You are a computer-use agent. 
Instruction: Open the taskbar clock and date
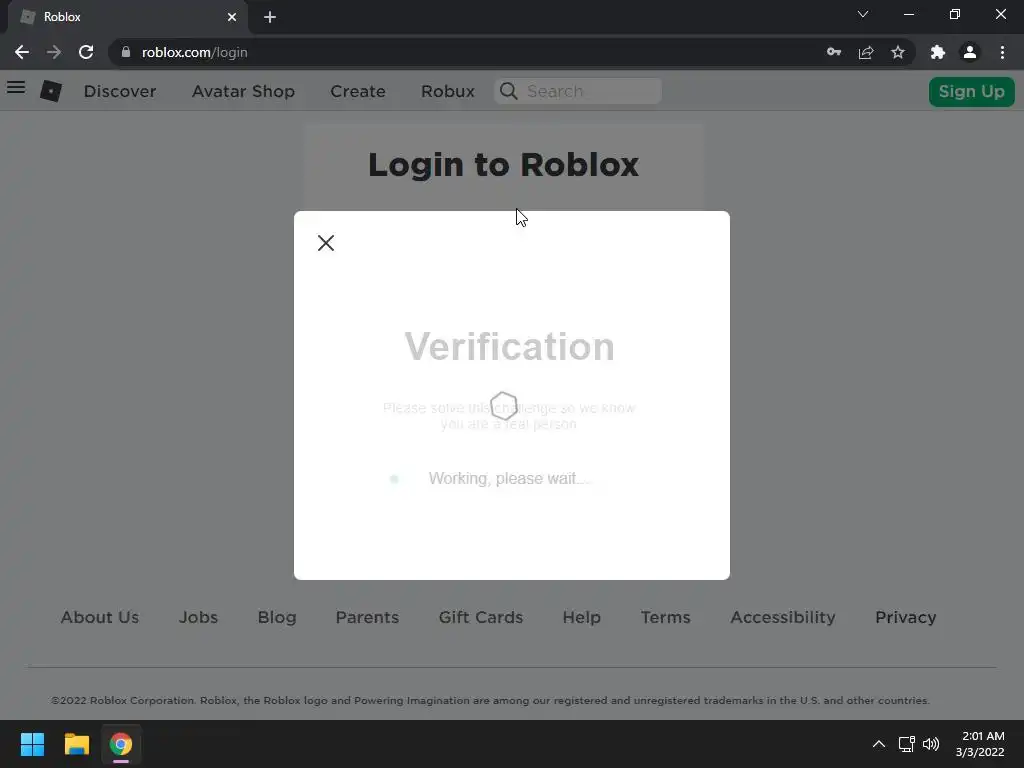click(980, 744)
